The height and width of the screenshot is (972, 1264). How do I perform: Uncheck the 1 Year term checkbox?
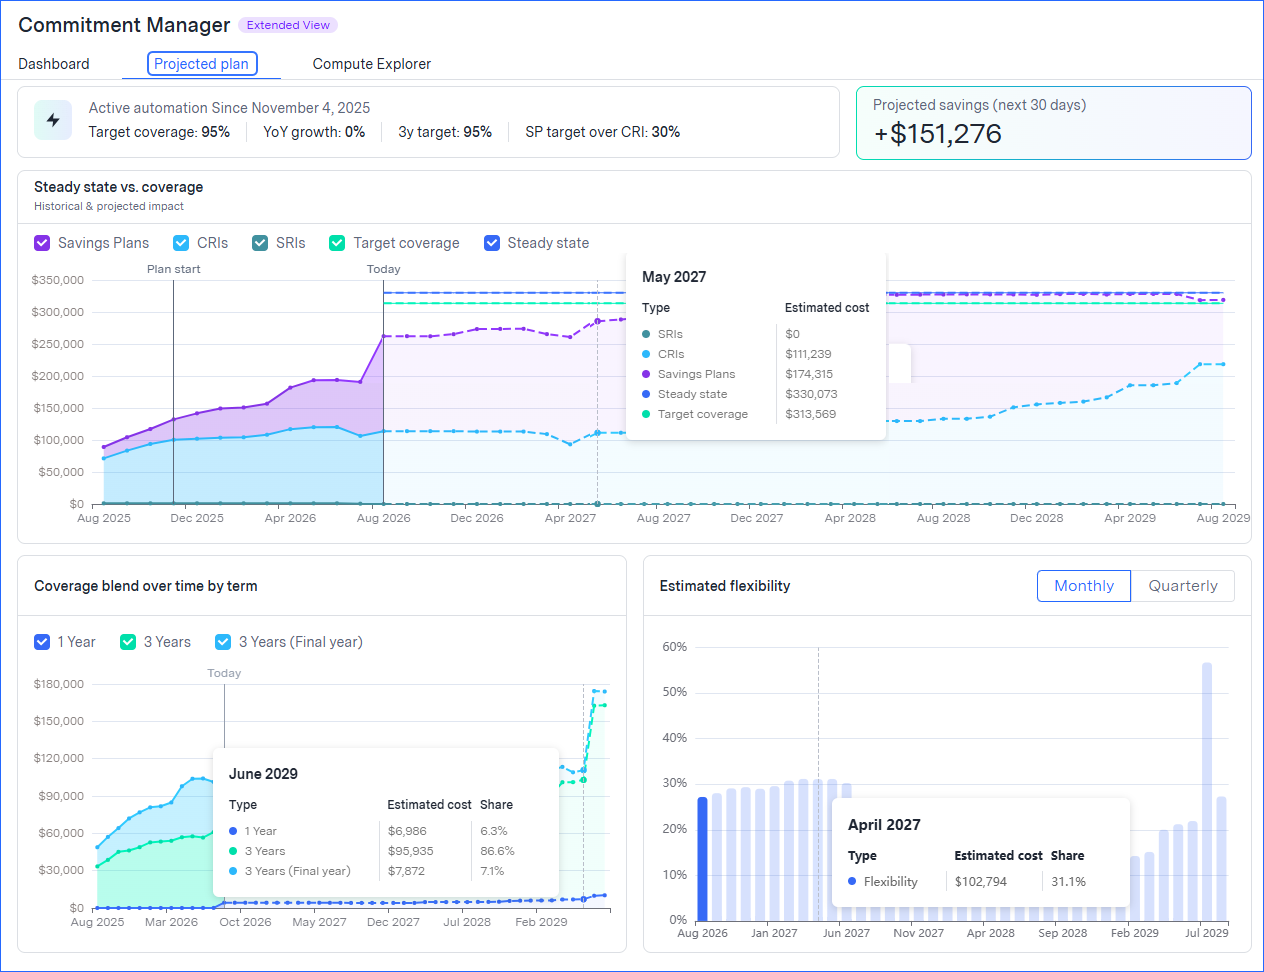[42, 642]
